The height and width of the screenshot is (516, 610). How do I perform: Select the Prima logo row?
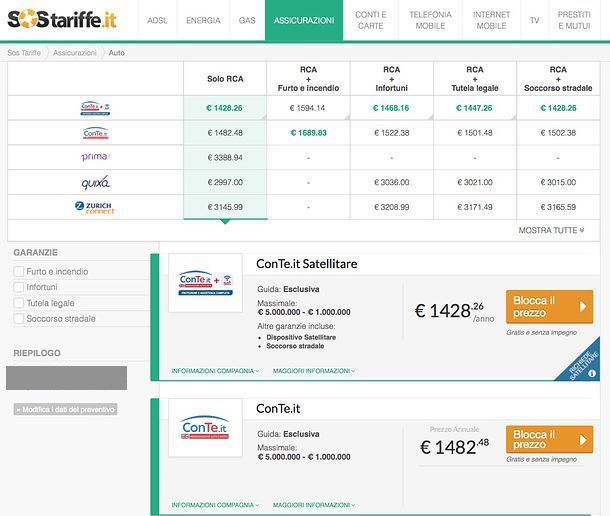(95, 157)
